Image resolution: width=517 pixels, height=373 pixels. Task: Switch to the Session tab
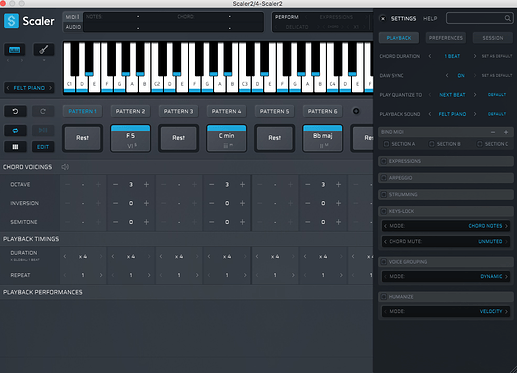[x=493, y=38]
